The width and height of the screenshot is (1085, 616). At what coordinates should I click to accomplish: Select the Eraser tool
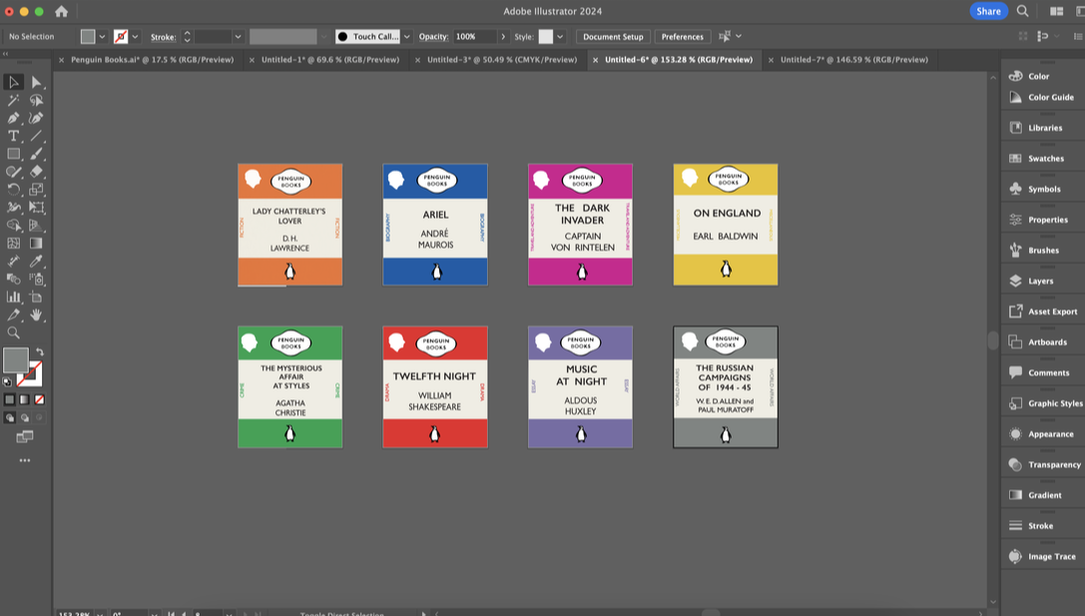[x=37, y=172]
